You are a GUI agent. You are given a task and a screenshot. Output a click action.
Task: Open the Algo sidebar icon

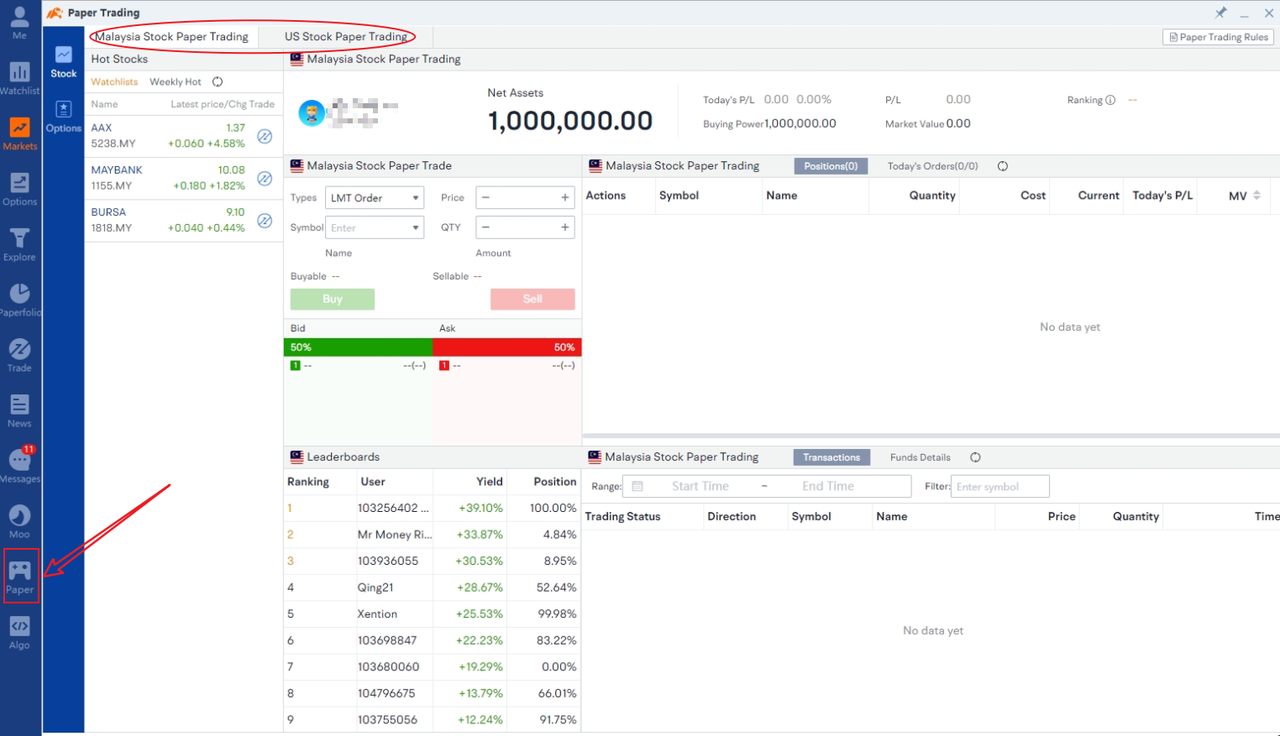pyautogui.click(x=19, y=633)
